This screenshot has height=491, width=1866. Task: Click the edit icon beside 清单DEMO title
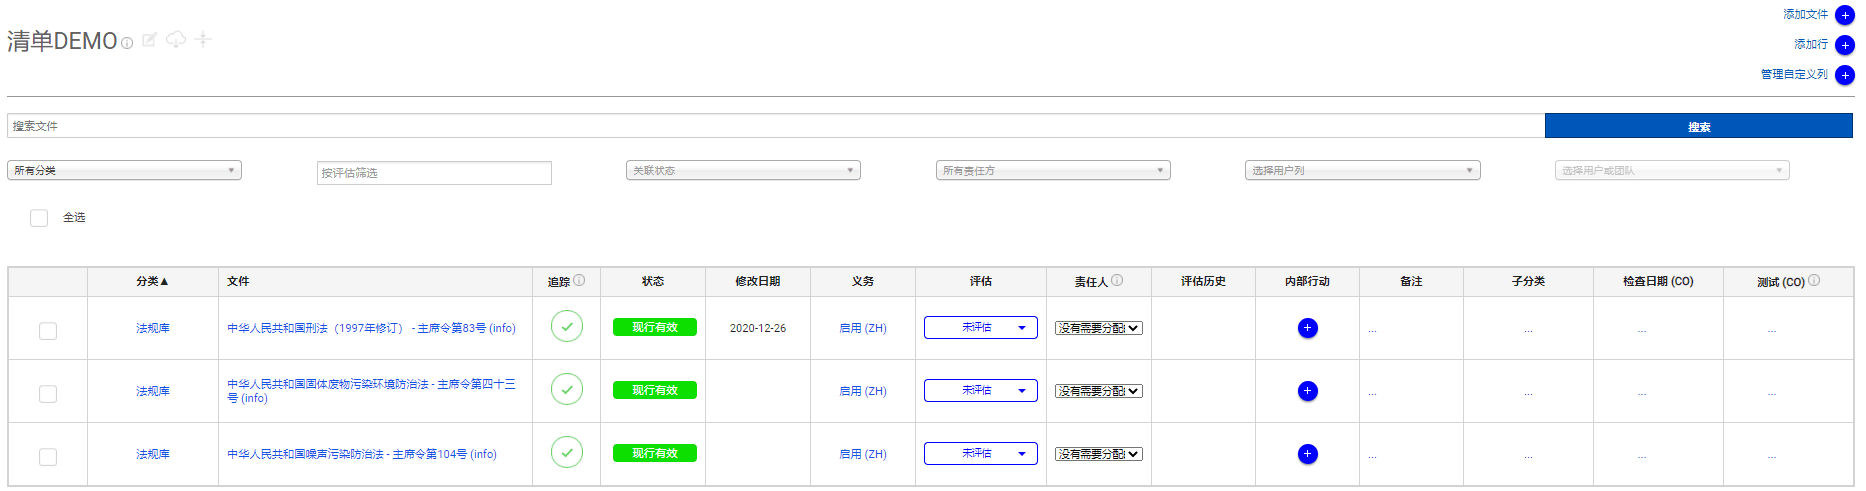click(x=149, y=40)
